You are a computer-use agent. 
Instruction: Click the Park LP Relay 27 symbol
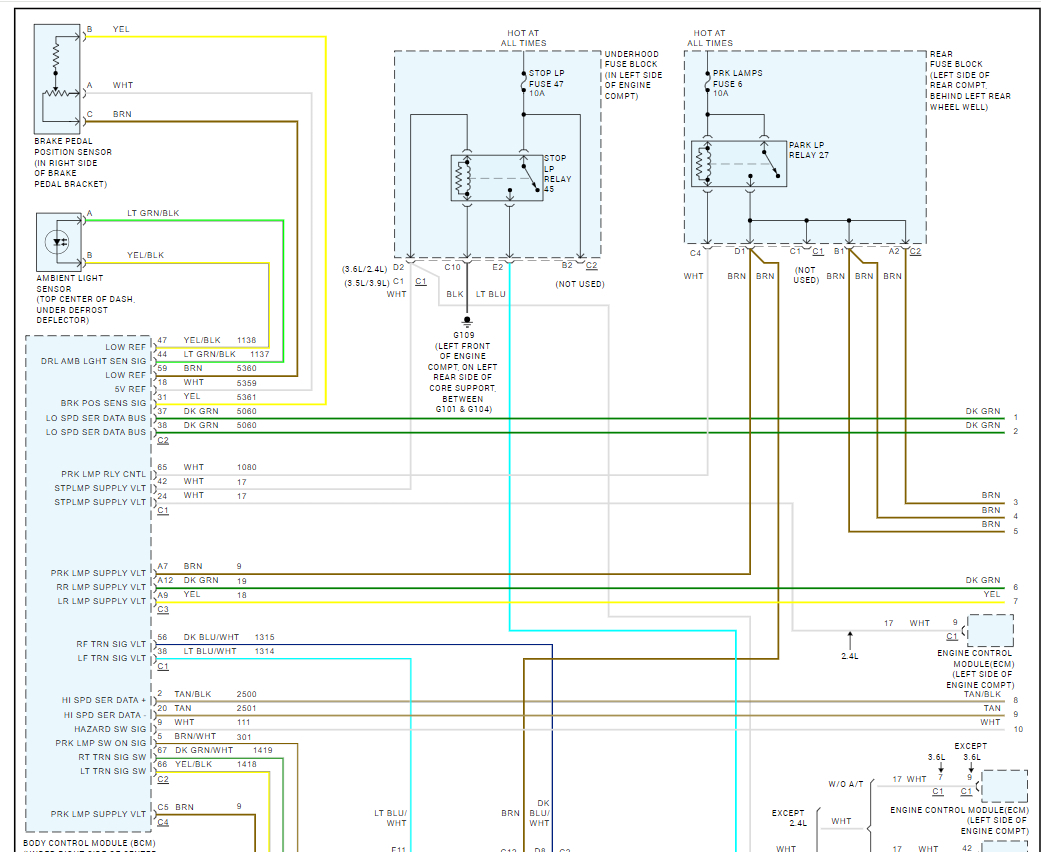(738, 163)
